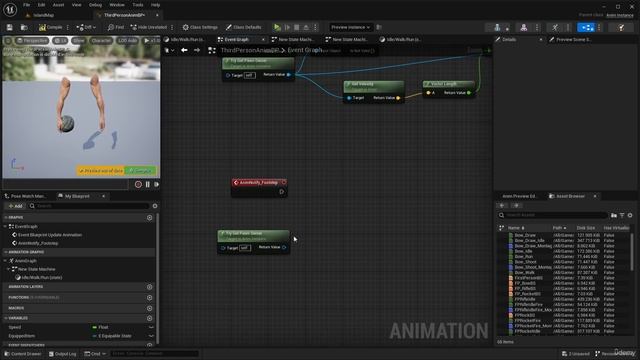
Task: Add a new function with plus icon
Action: point(149,298)
